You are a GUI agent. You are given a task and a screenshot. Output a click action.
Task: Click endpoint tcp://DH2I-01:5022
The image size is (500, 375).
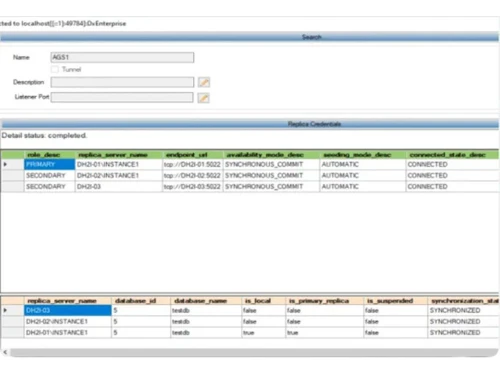tap(193, 164)
